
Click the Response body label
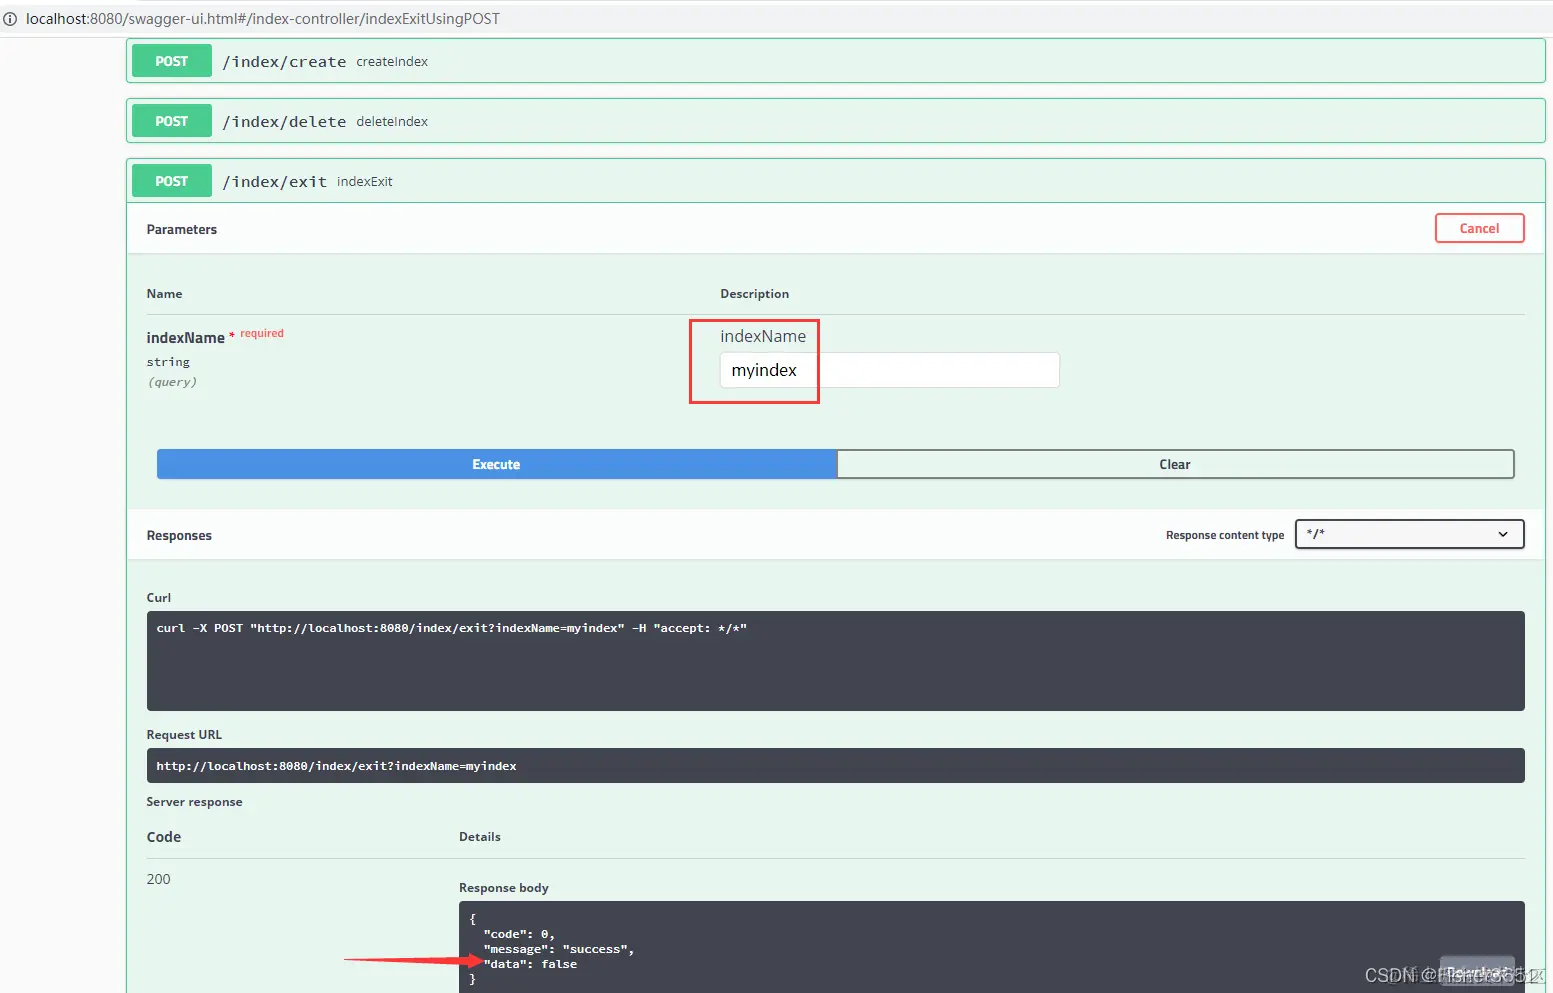(504, 888)
